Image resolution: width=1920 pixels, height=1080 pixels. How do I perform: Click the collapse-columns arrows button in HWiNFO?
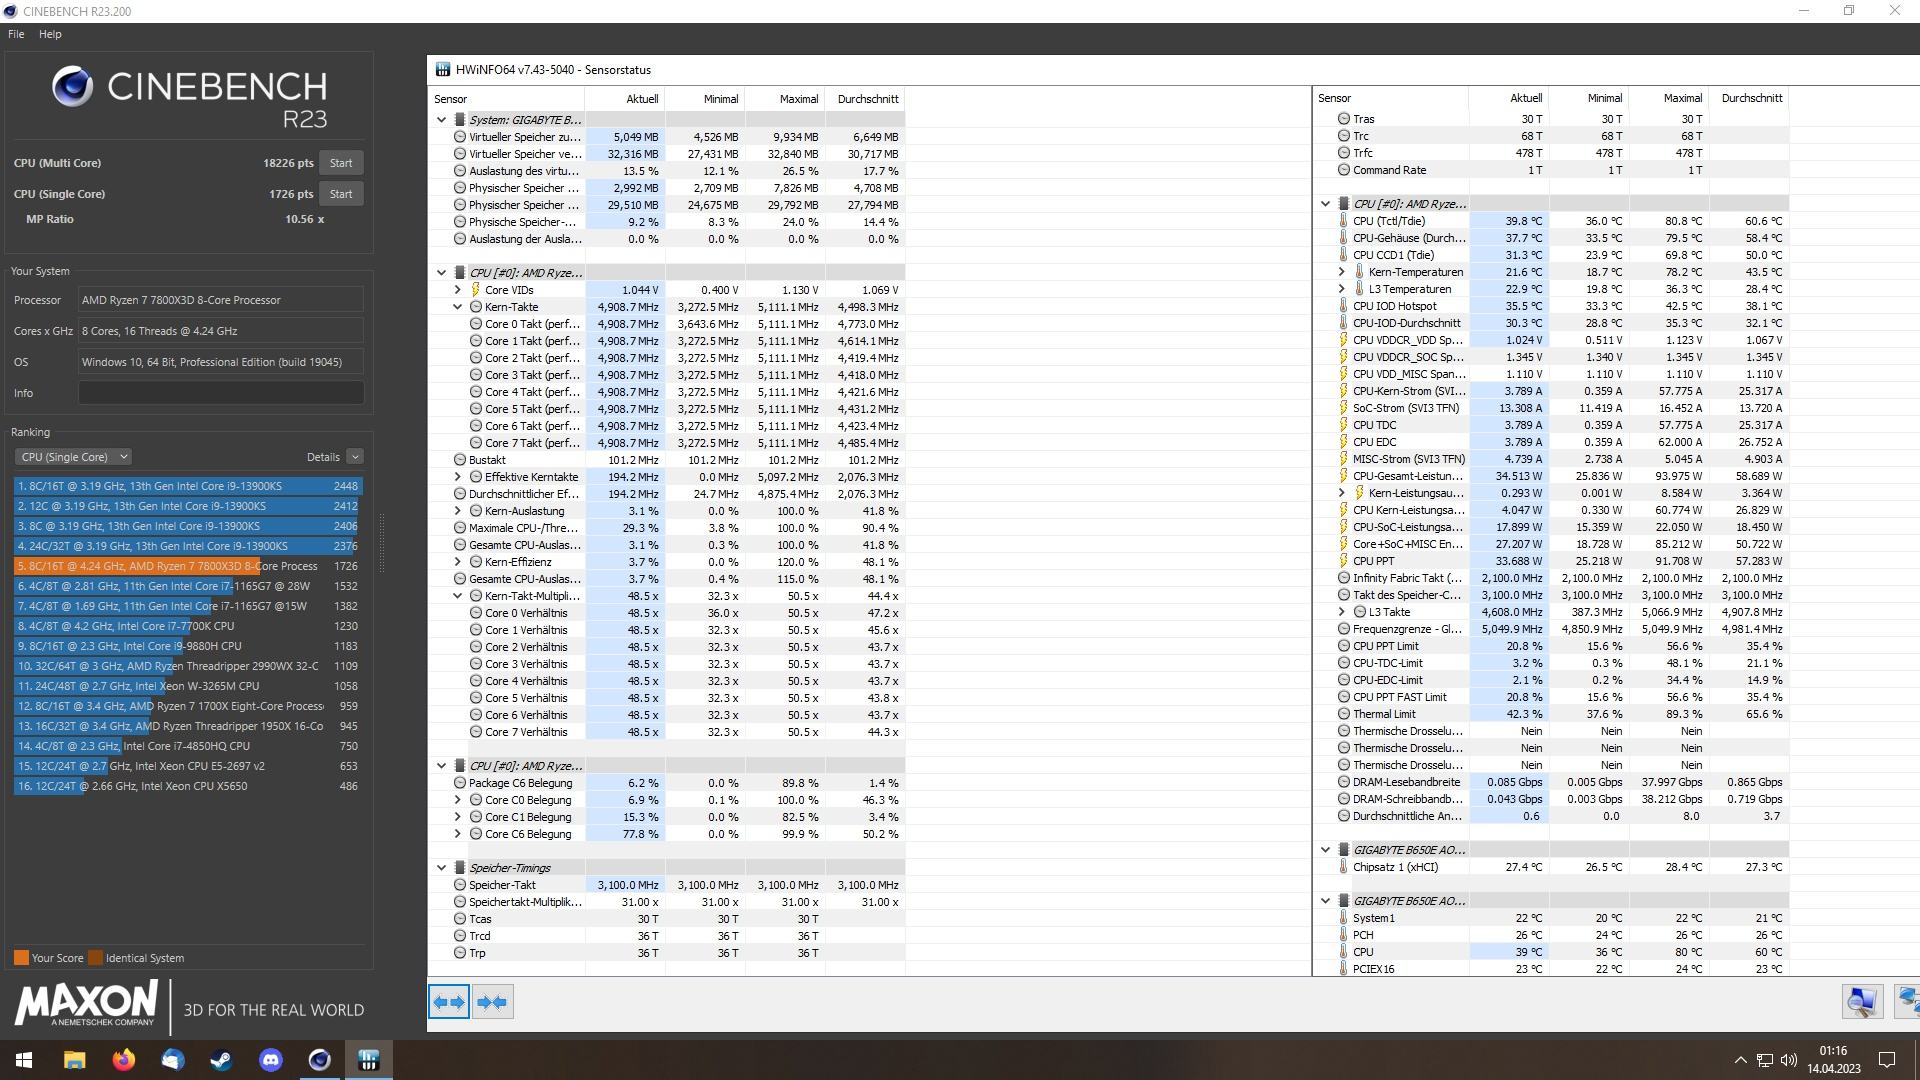[x=492, y=1002]
